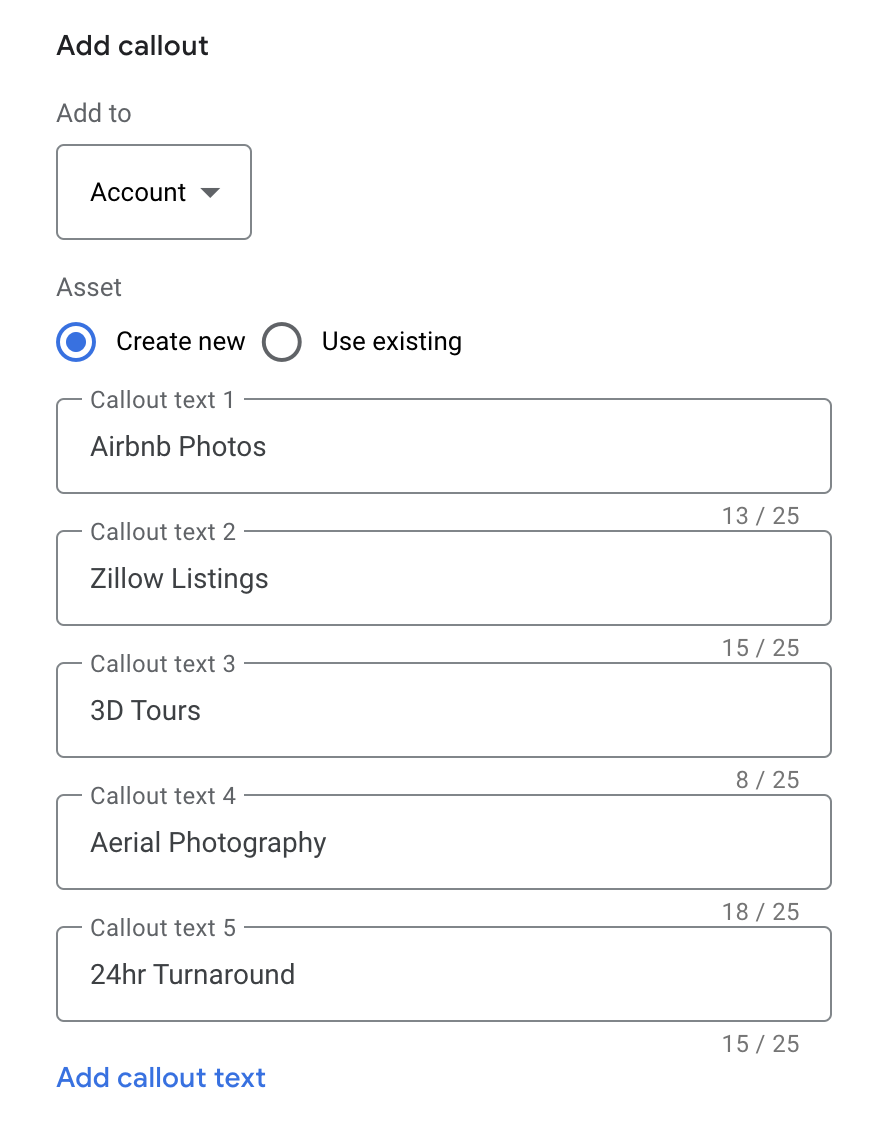Click the Add callout text link
The width and height of the screenshot is (882, 1142).
click(x=161, y=1078)
